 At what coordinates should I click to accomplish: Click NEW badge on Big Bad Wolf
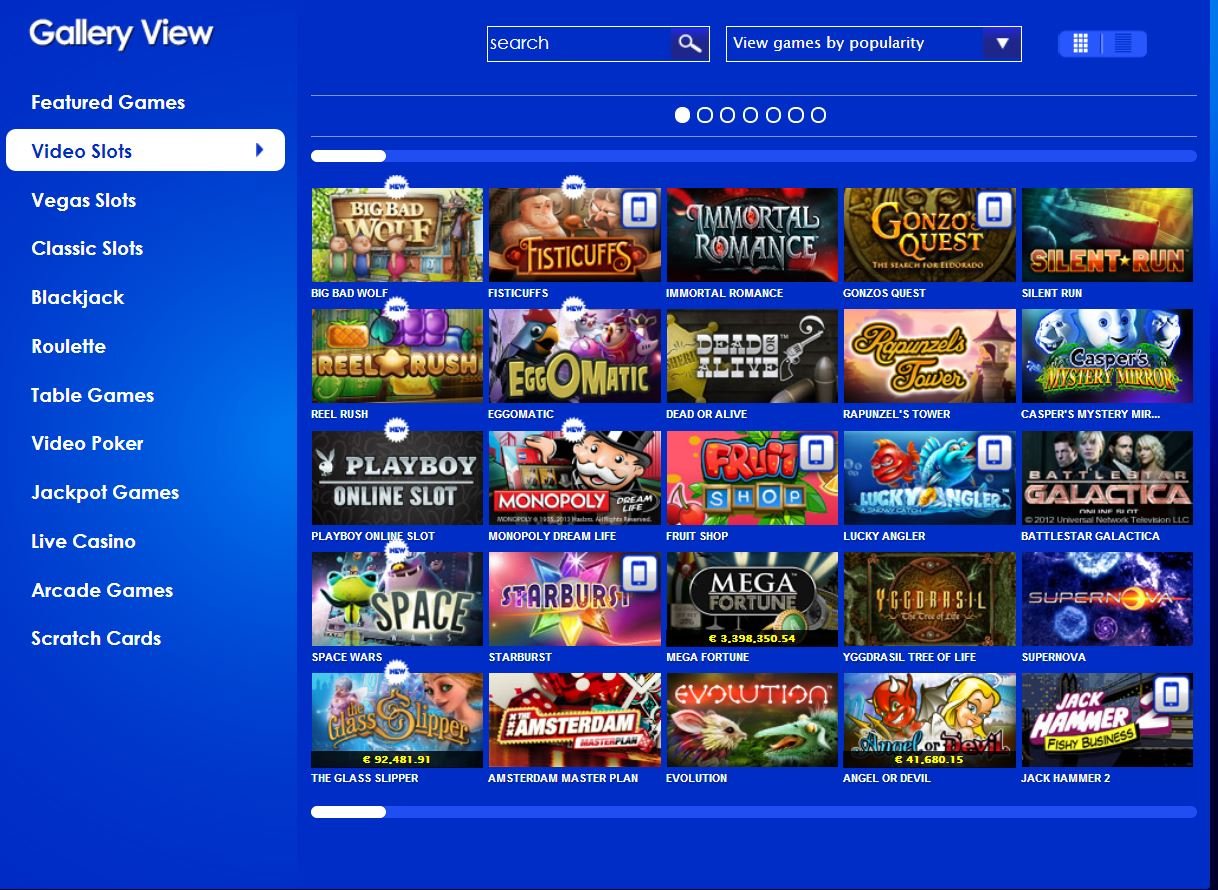[398, 186]
